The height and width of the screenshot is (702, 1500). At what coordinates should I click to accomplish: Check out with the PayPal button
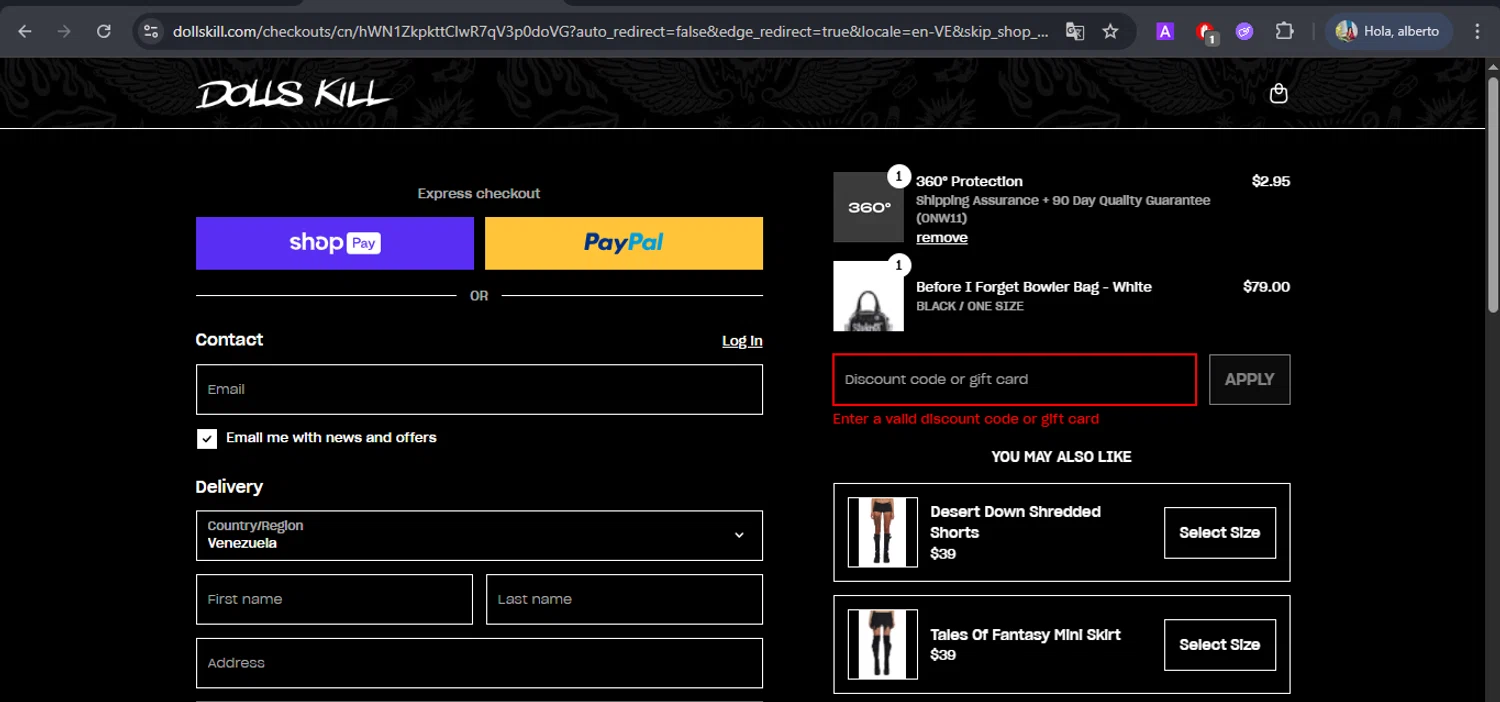click(624, 243)
